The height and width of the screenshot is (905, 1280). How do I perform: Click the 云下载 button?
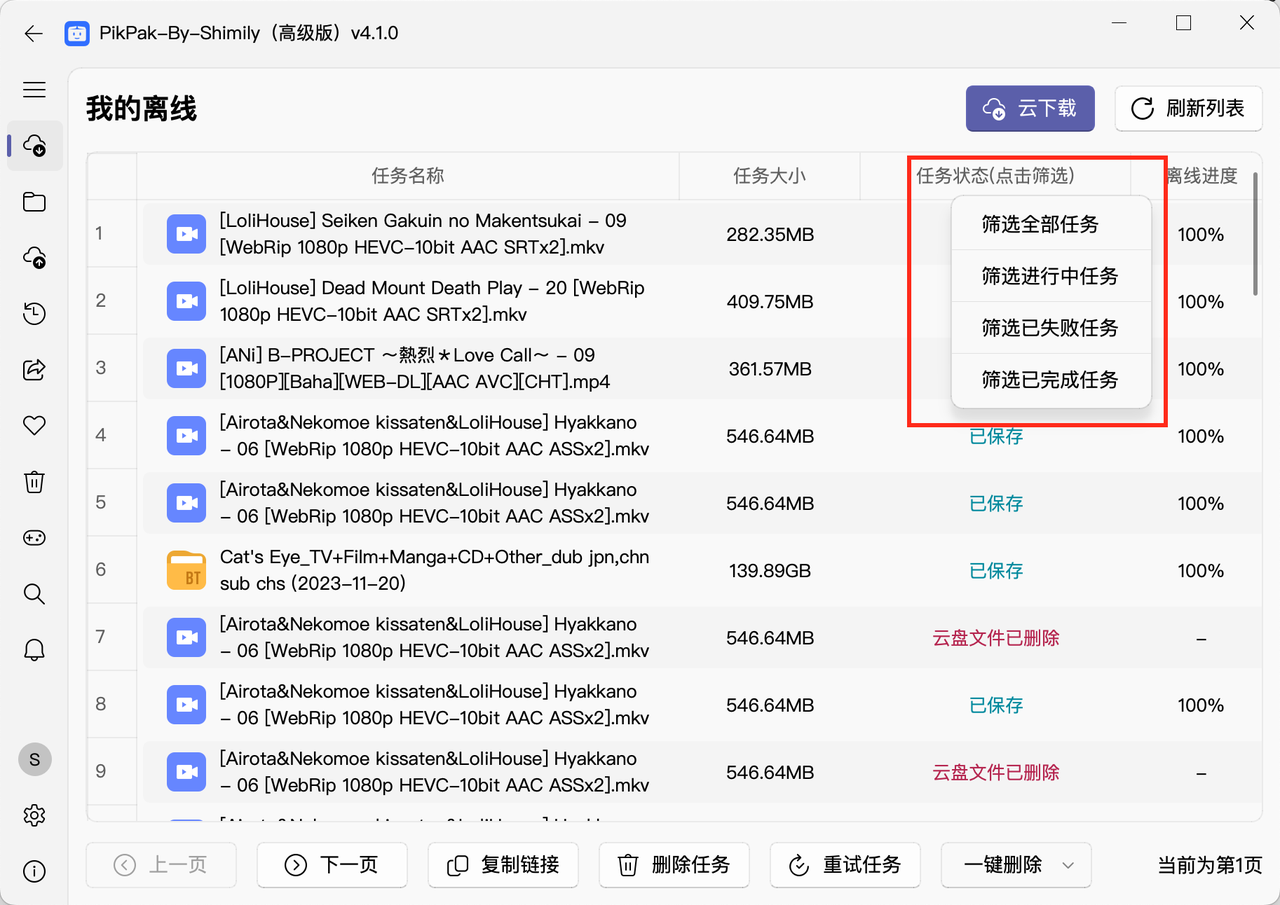pos(1030,108)
